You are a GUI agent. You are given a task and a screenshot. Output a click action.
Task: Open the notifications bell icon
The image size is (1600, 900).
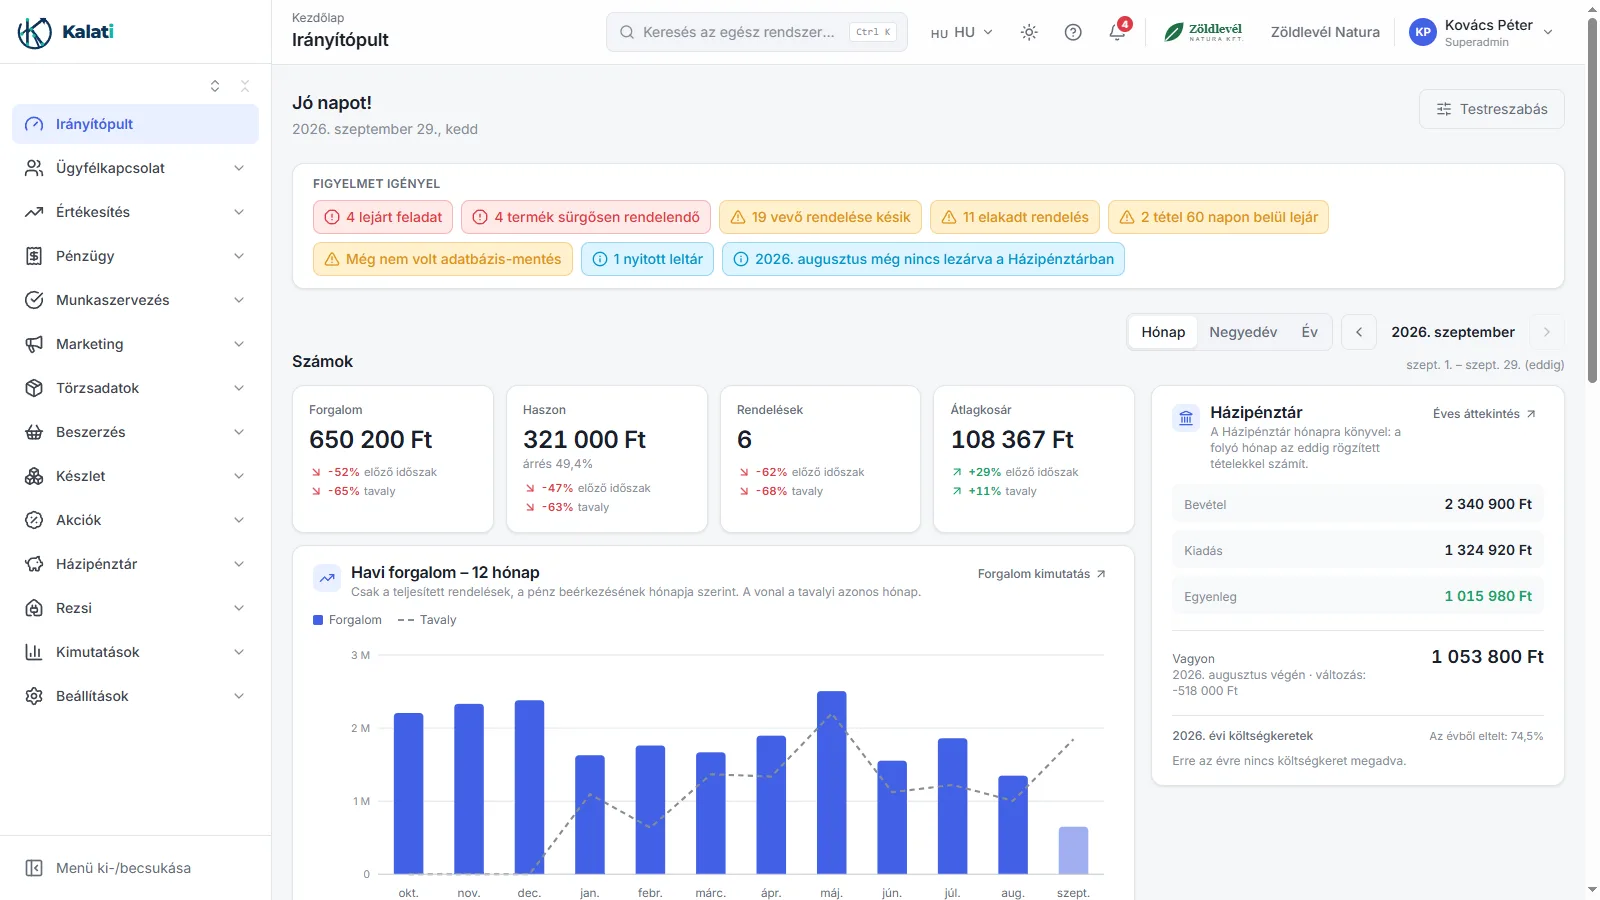1117,32
